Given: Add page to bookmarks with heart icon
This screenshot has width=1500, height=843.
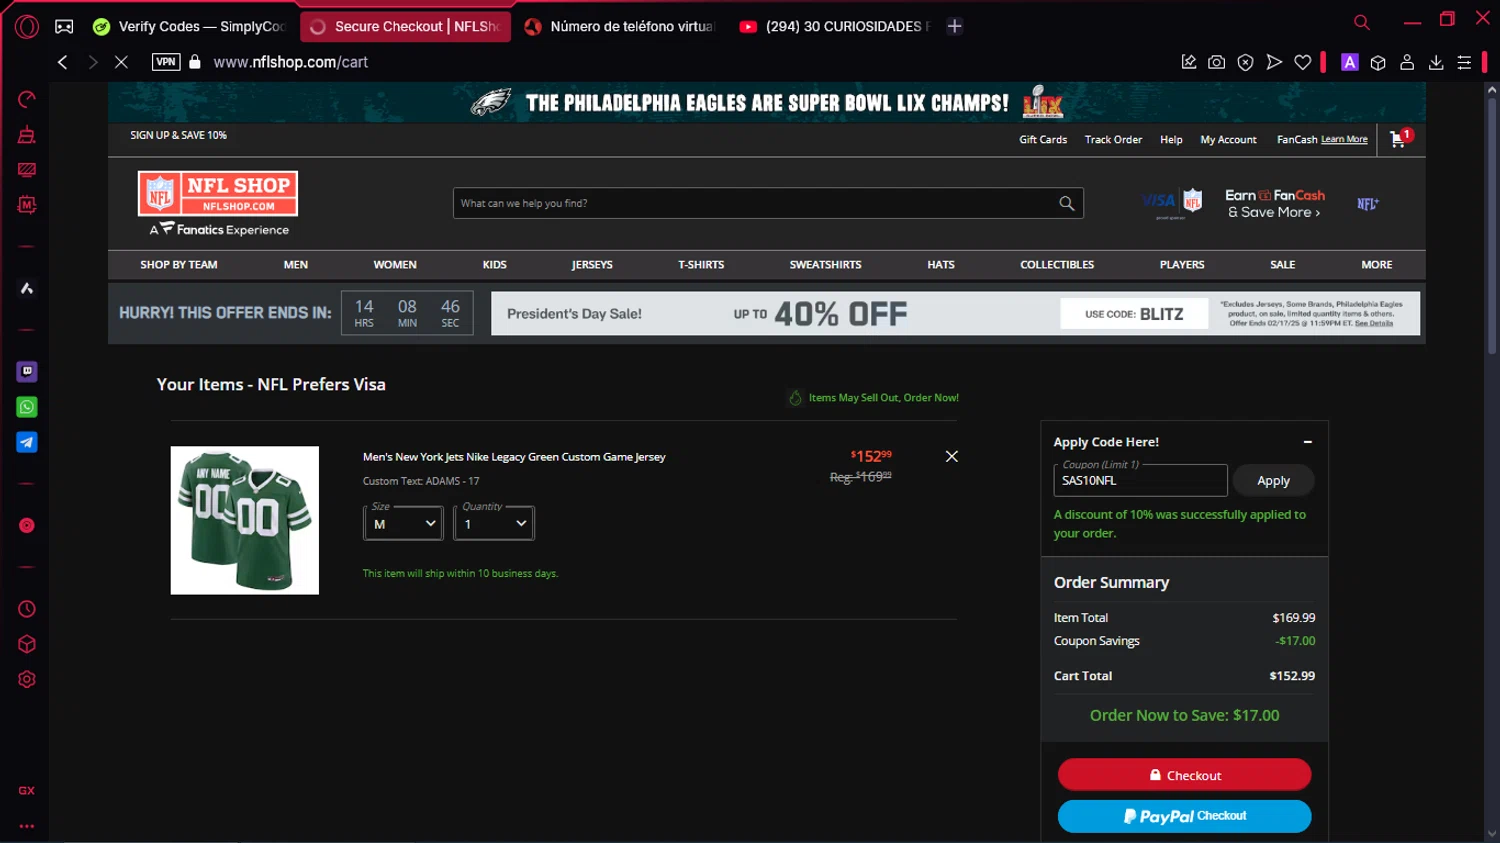Looking at the screenshot, I should coord(1302,62).
